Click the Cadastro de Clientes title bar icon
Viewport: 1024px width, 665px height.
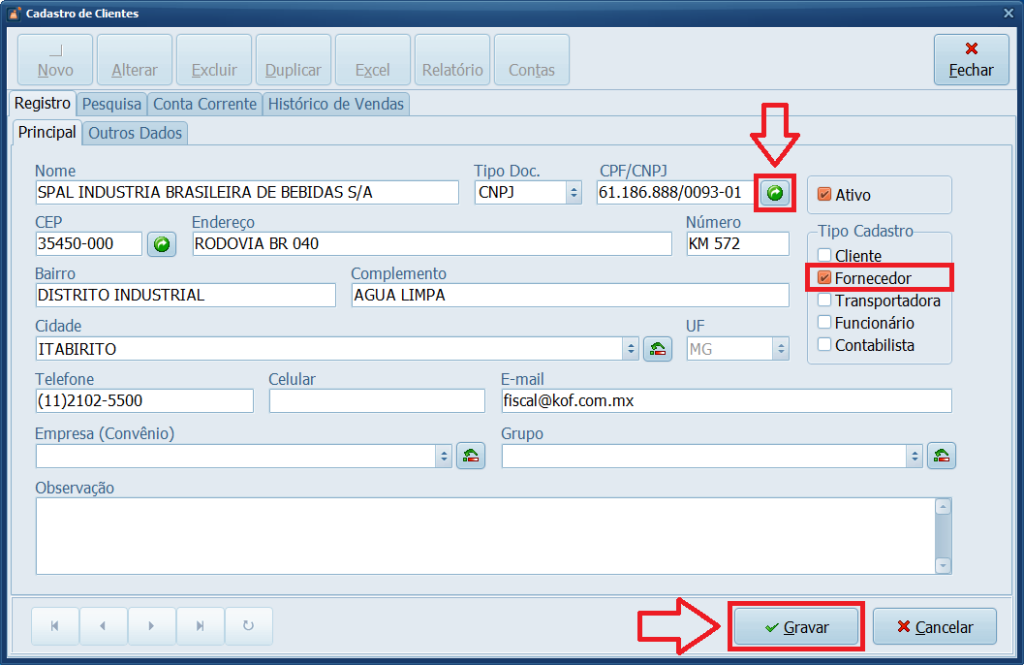pos(14,13)
